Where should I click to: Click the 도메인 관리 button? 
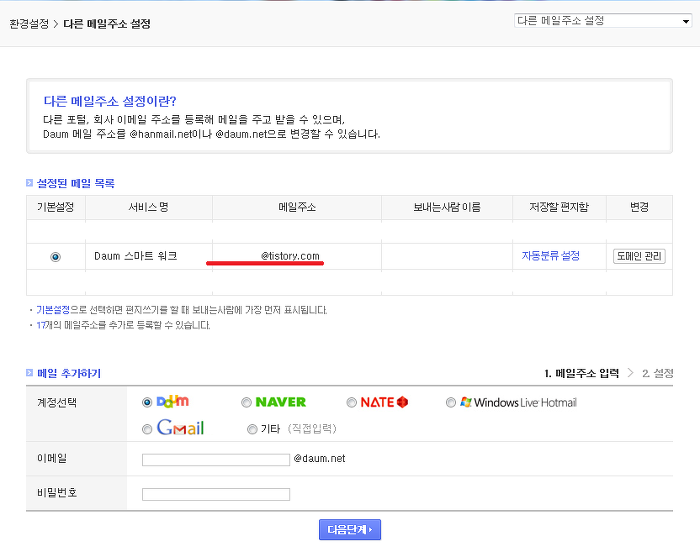coord(639,256)
